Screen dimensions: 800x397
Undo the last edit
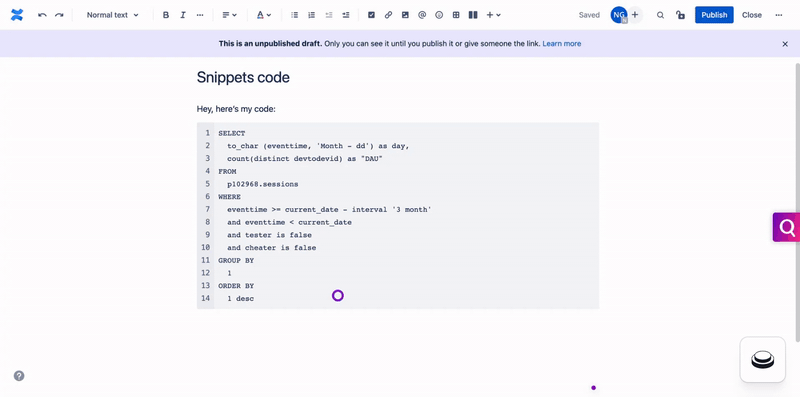42,15
